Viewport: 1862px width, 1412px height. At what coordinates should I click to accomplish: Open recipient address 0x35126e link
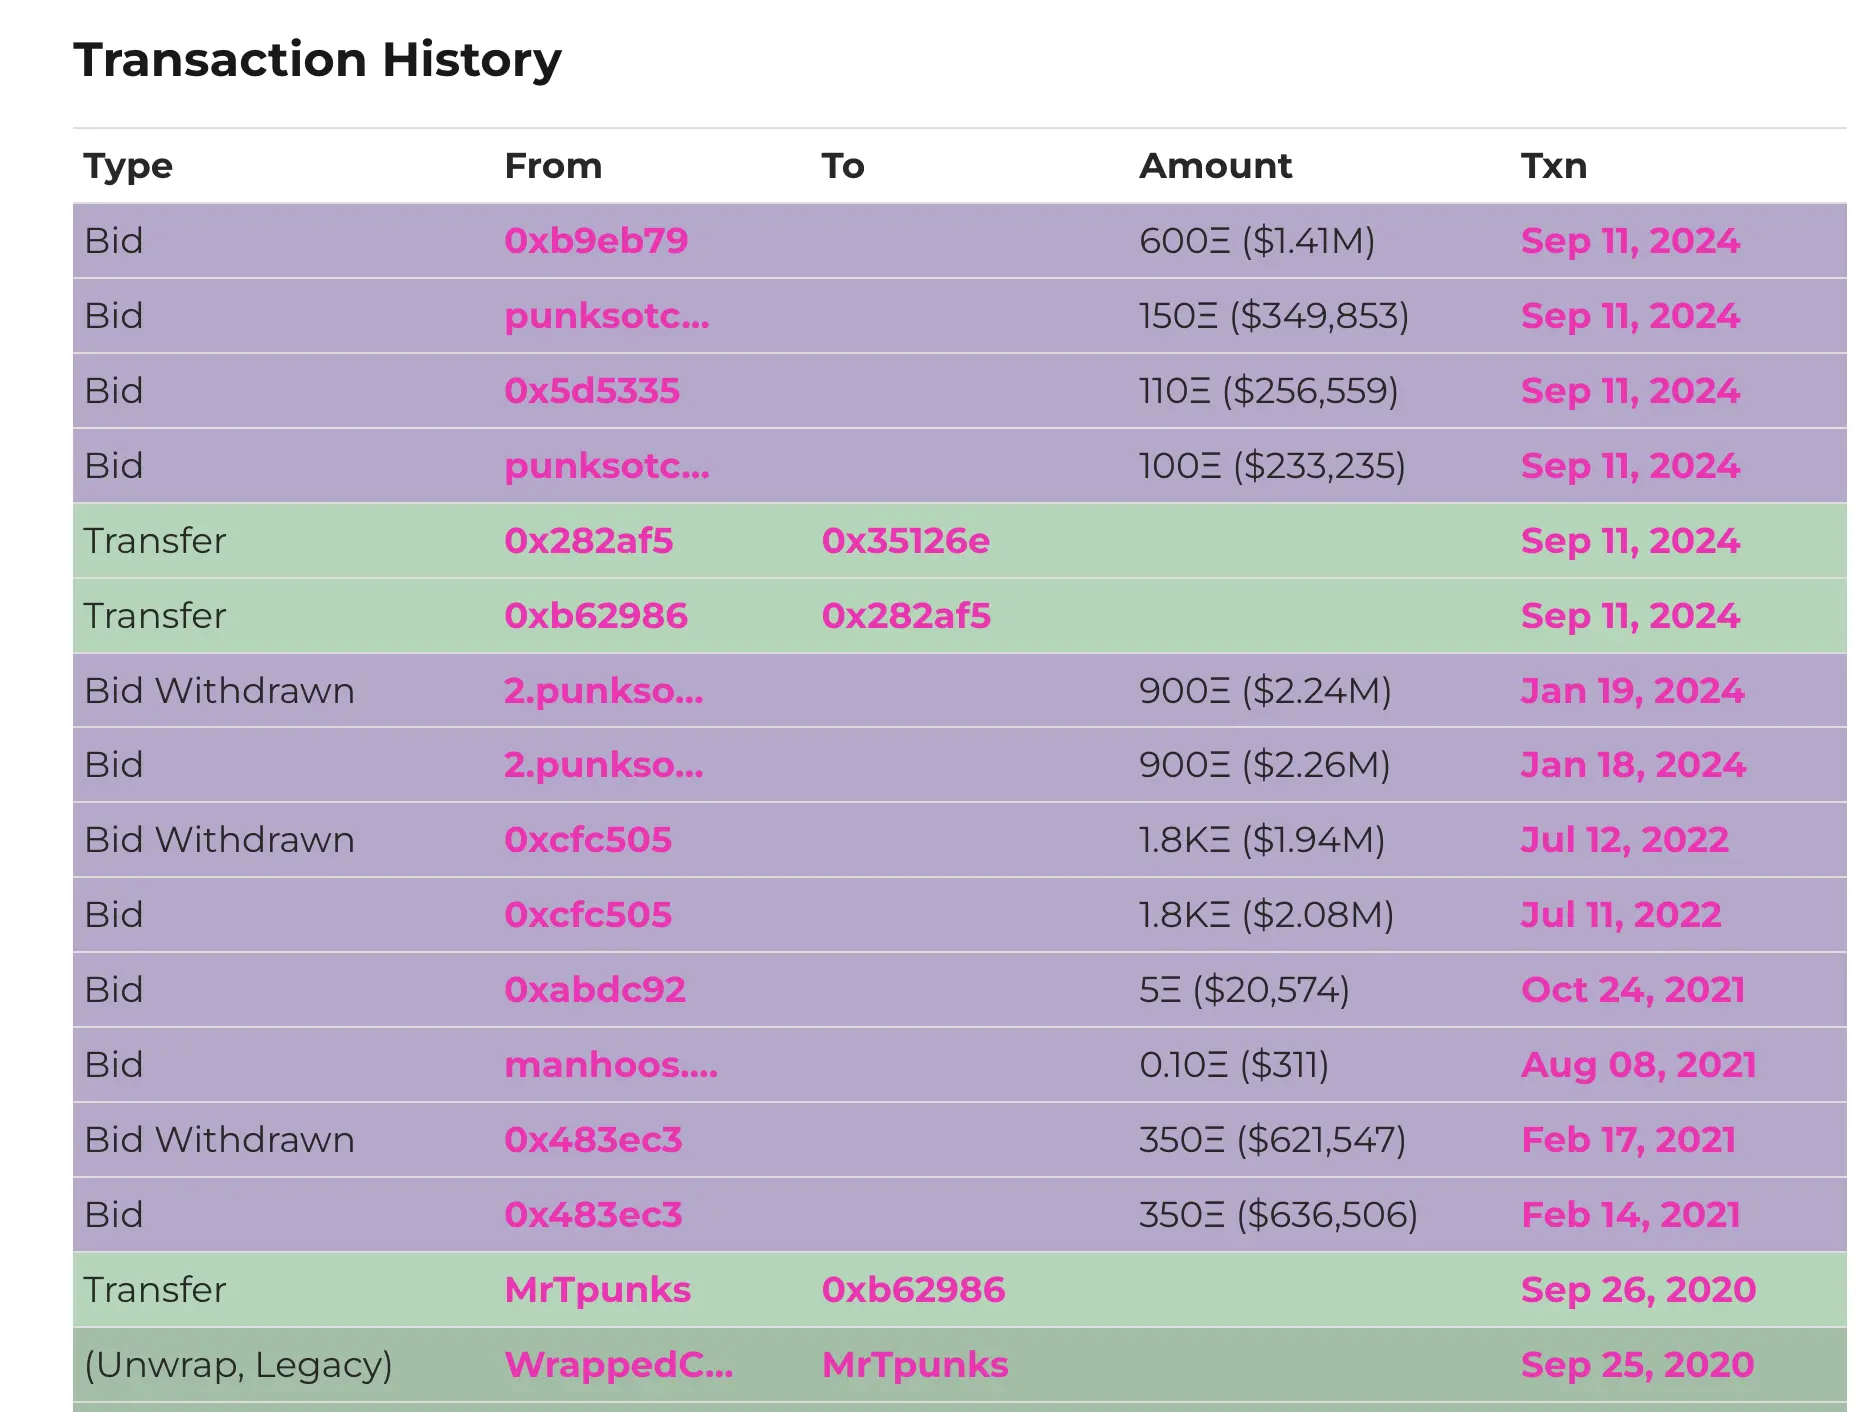tap(905, 541)
